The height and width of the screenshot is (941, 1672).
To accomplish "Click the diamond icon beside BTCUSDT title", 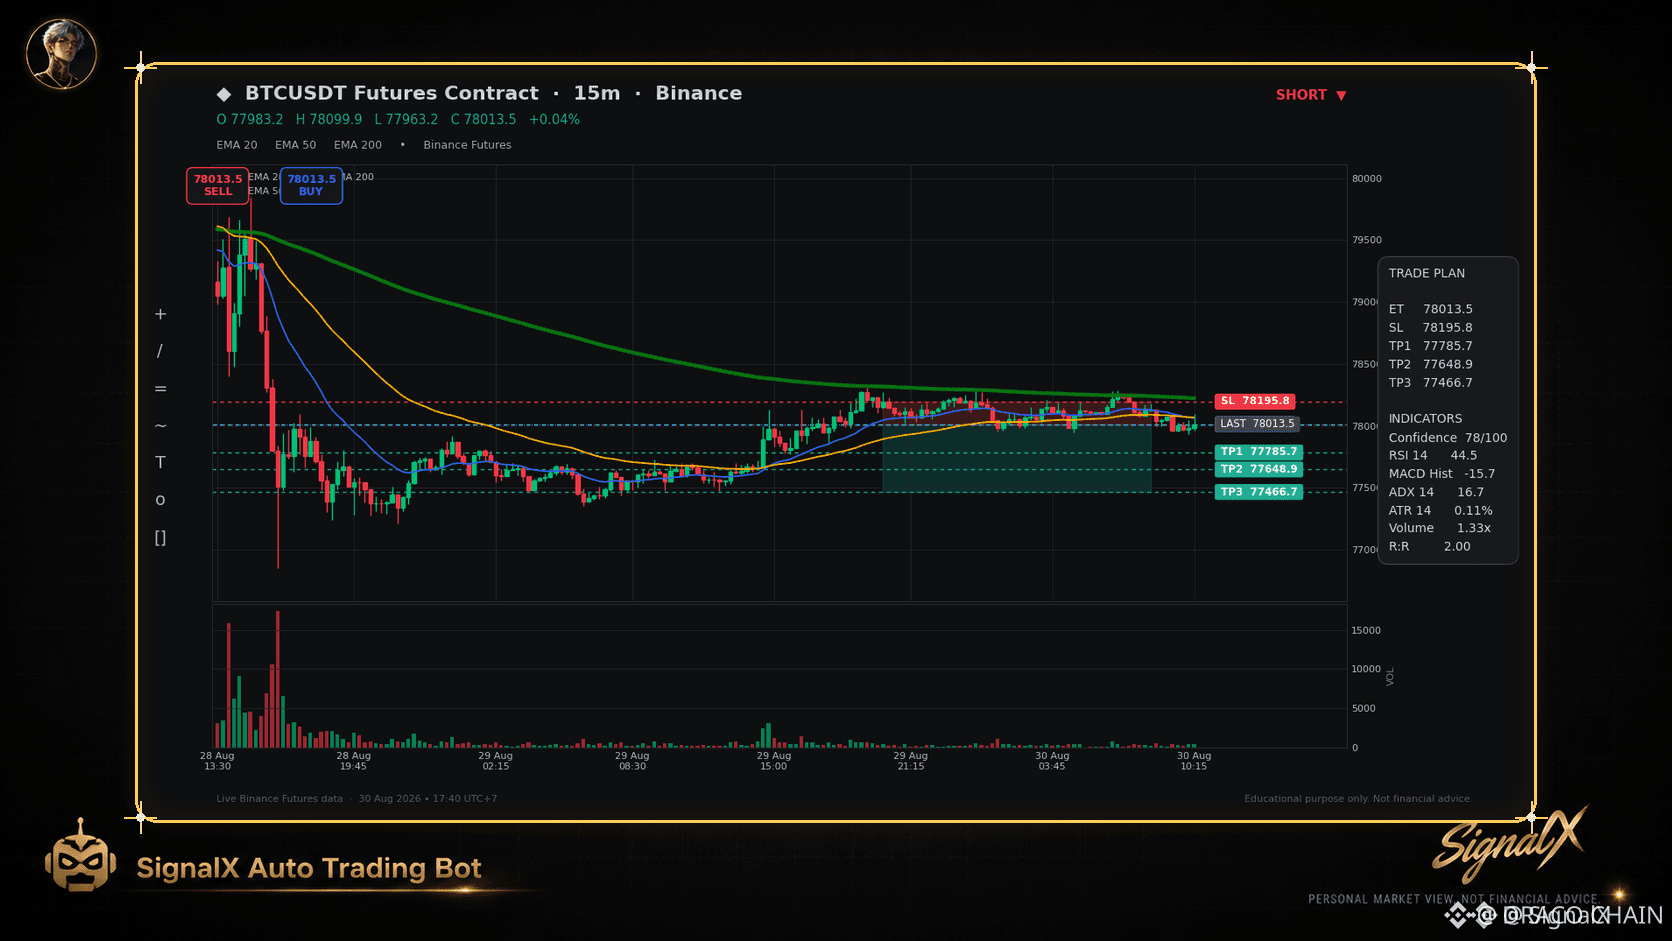I will (x=224, y=94).
